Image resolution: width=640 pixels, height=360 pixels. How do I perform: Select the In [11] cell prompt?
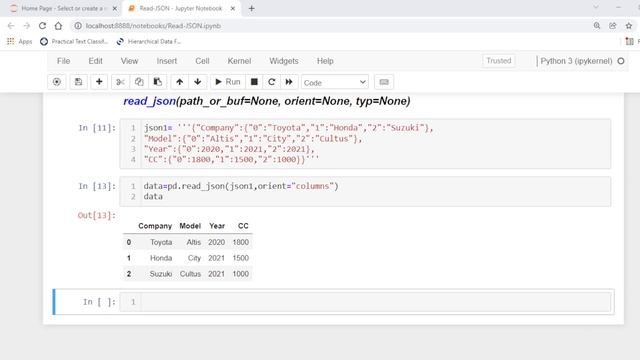pos(97,128)
